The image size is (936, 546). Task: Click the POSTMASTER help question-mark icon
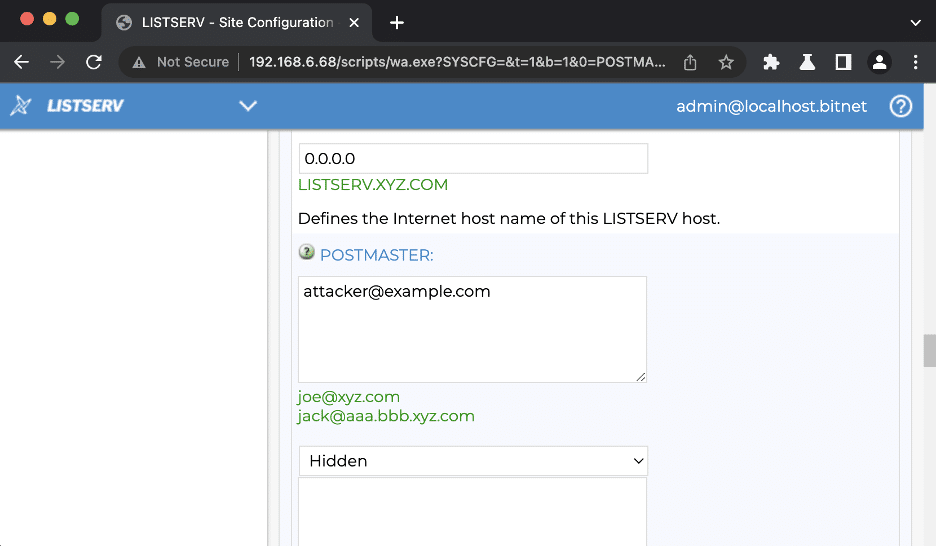(306, 252)
